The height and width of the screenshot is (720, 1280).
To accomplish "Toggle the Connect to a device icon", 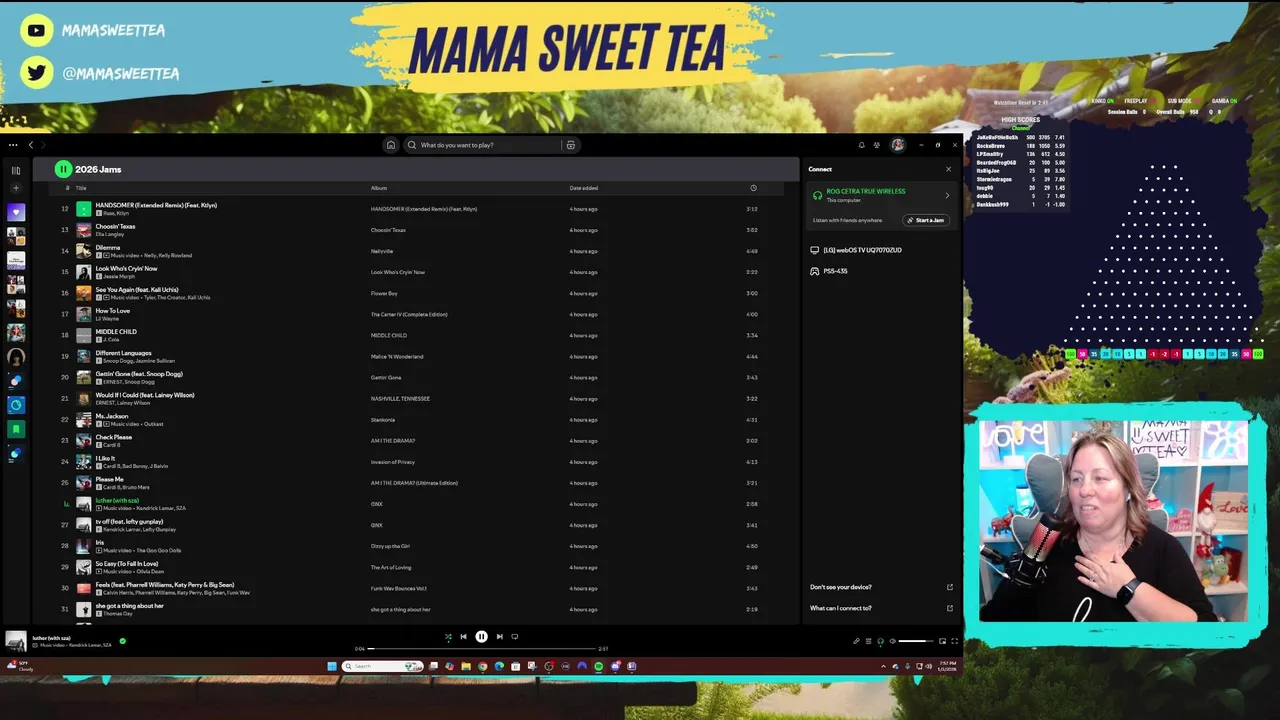I will (880, 641).
